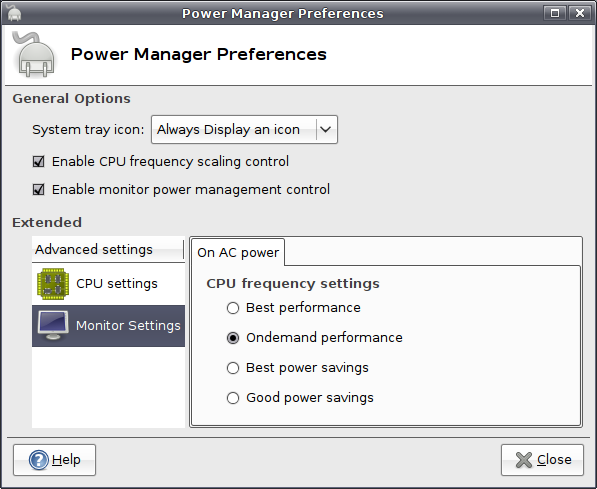
Task: Click the CPU chip icon in sidebar
Action: click(x=53, y=284)
